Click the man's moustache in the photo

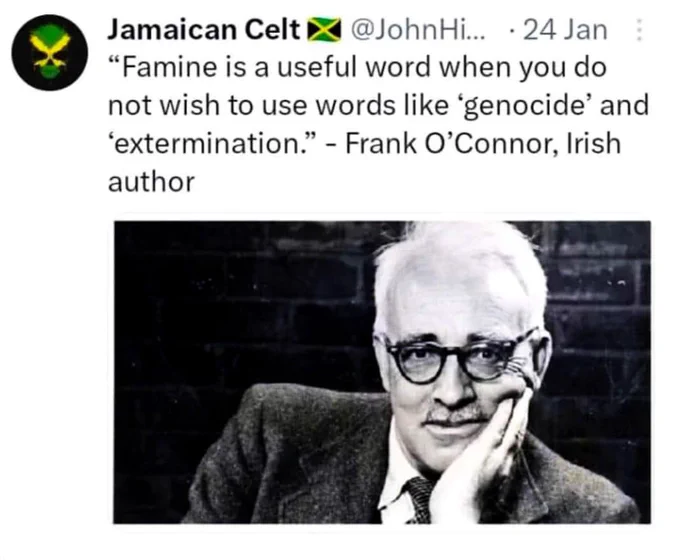point(455,414)
